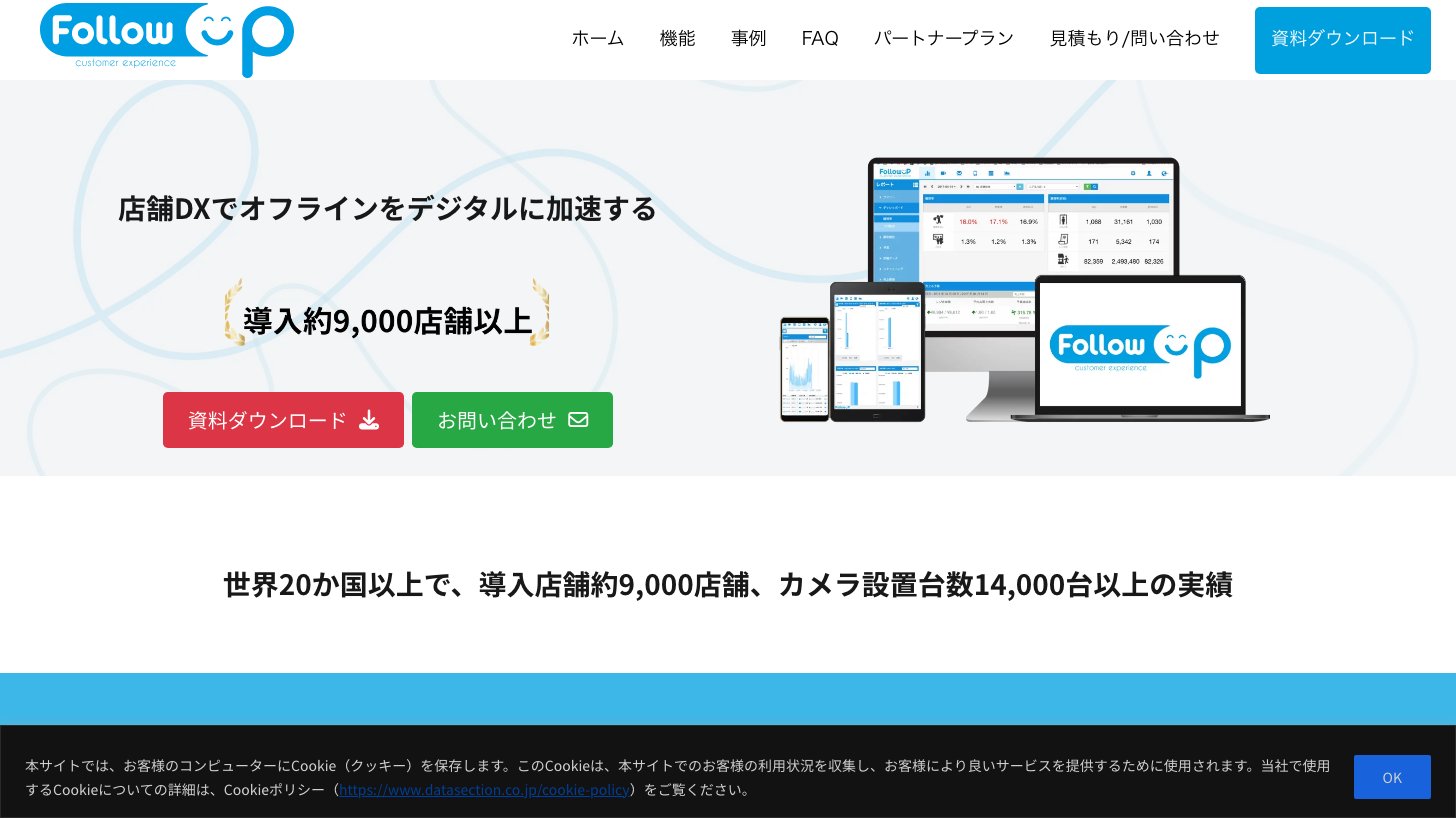Screen dimensions: 1456x818
Task: Select パートナープラン in navigation
Action: (944, 38)
